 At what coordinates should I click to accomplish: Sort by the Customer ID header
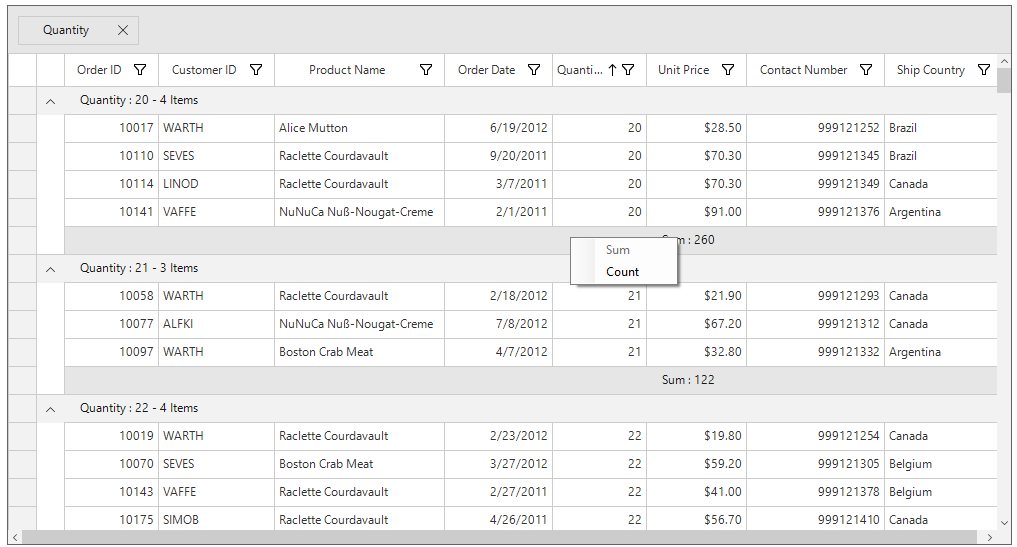(204, 70)
